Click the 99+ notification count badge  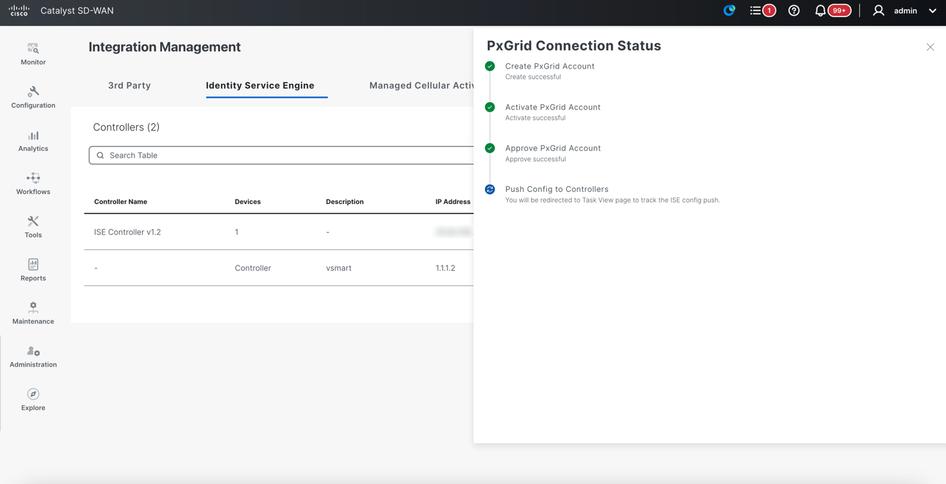pos(839,10)
